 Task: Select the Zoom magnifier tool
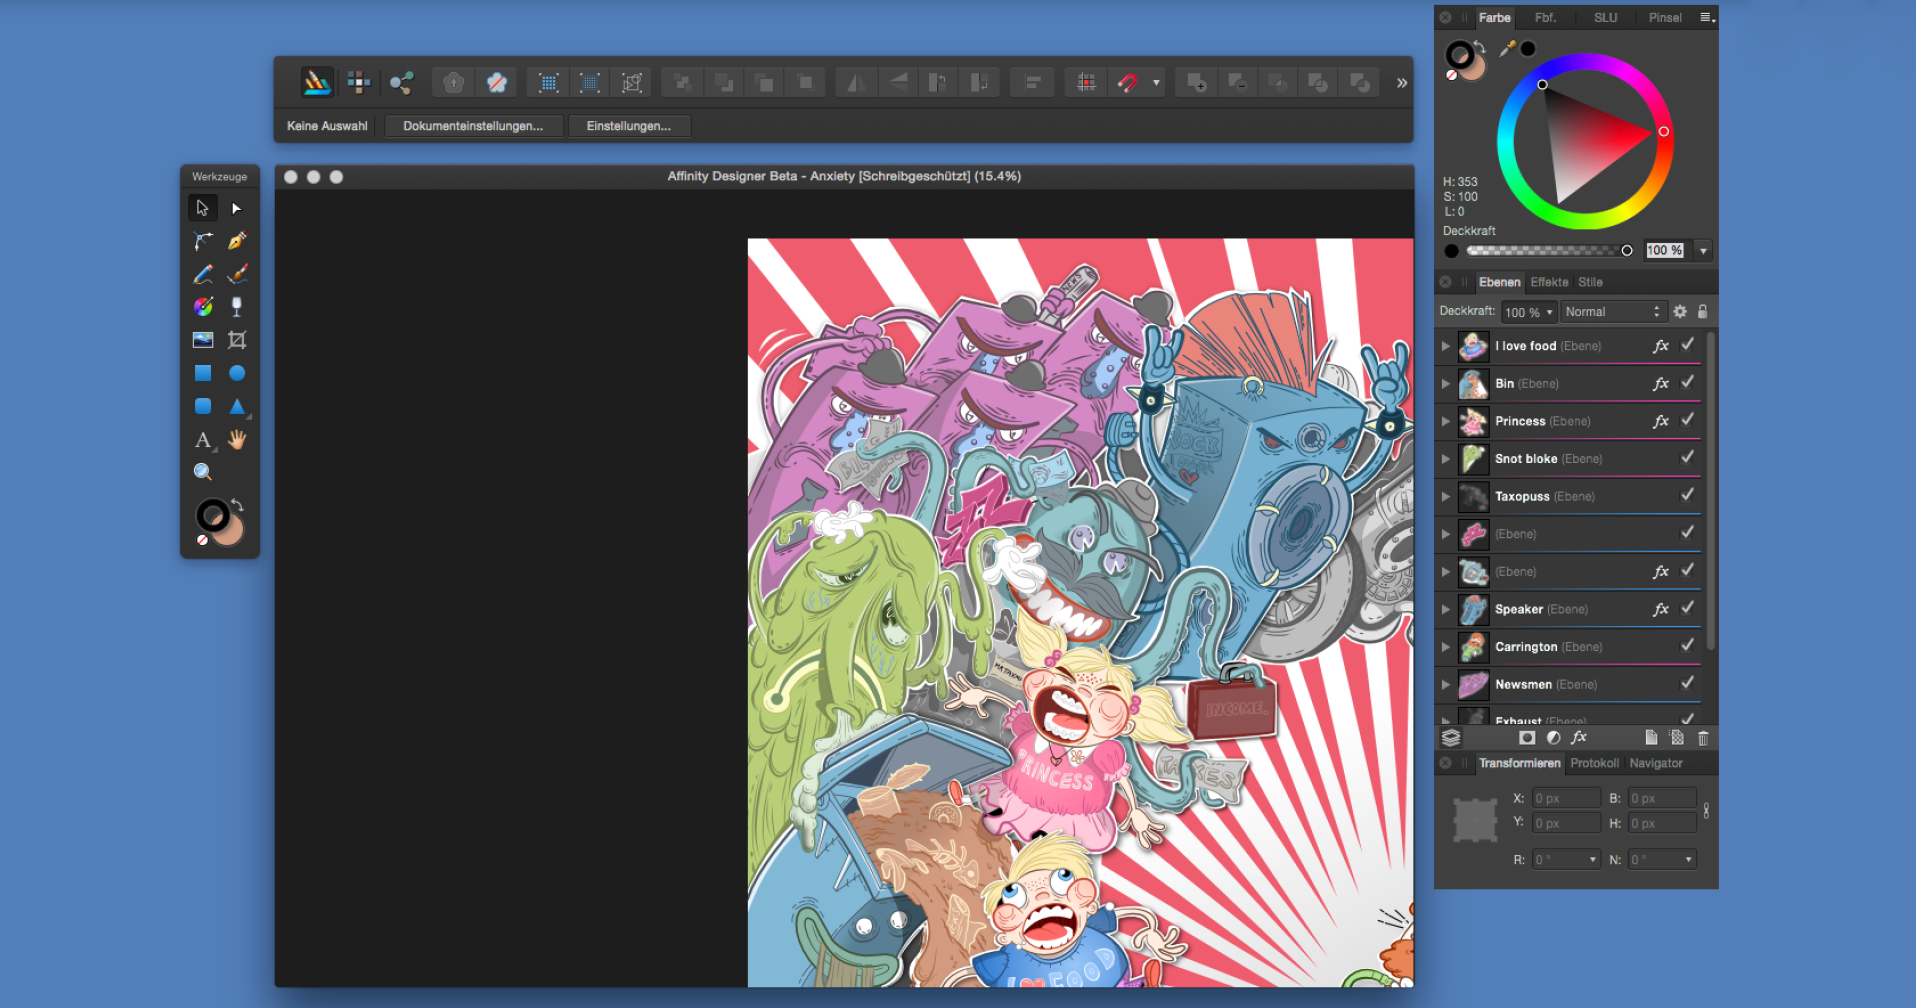[203, 472]
